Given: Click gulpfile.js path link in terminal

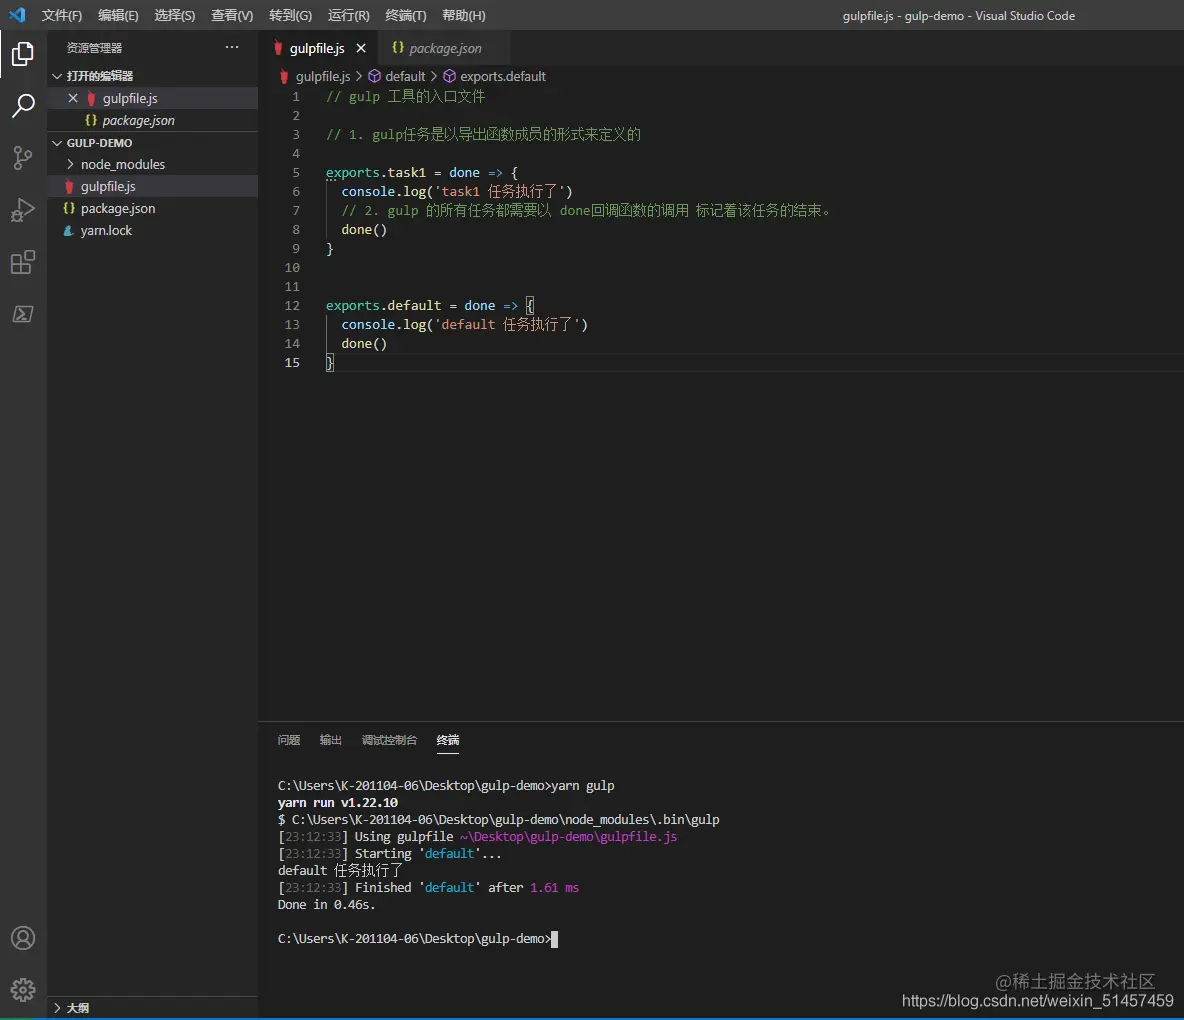Looking at the screenshot, I should (x=568, y=837).
